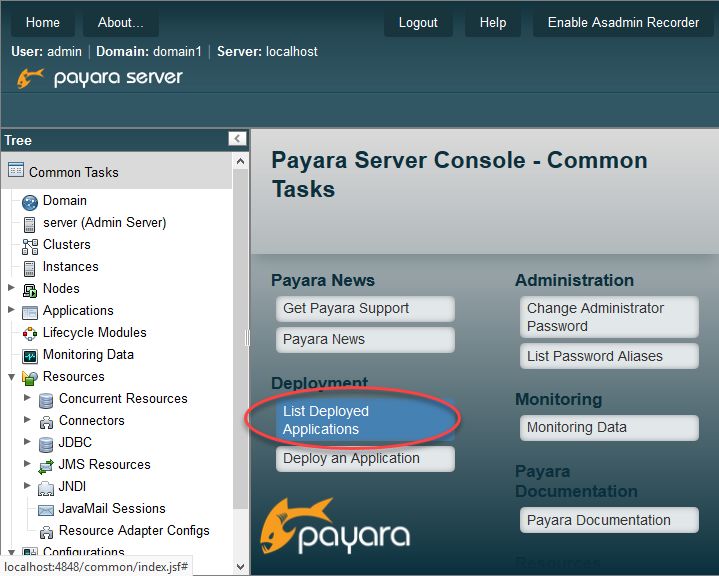719x576 pixels.
Task: Collapse the Resources tree node
Action: point(11,377)
